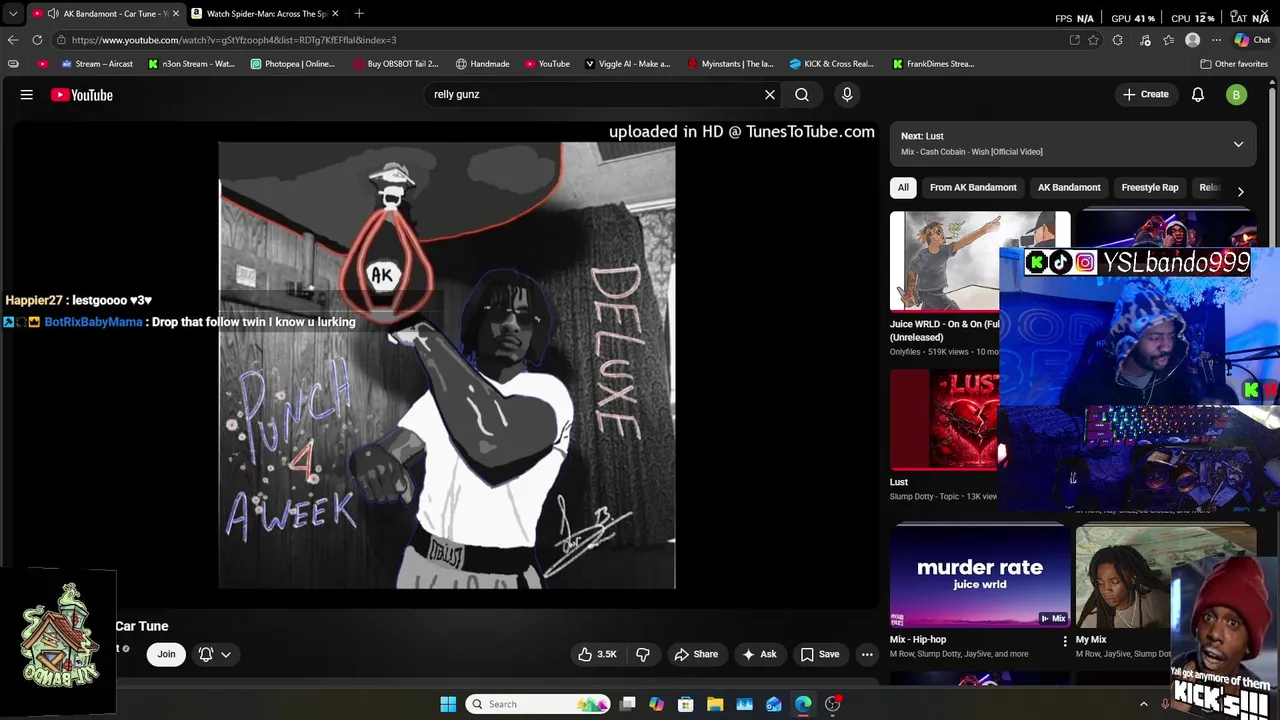Screen dimensions: 1280x720
Task: Open the Windows Start menu
Action: coord(448,704)
